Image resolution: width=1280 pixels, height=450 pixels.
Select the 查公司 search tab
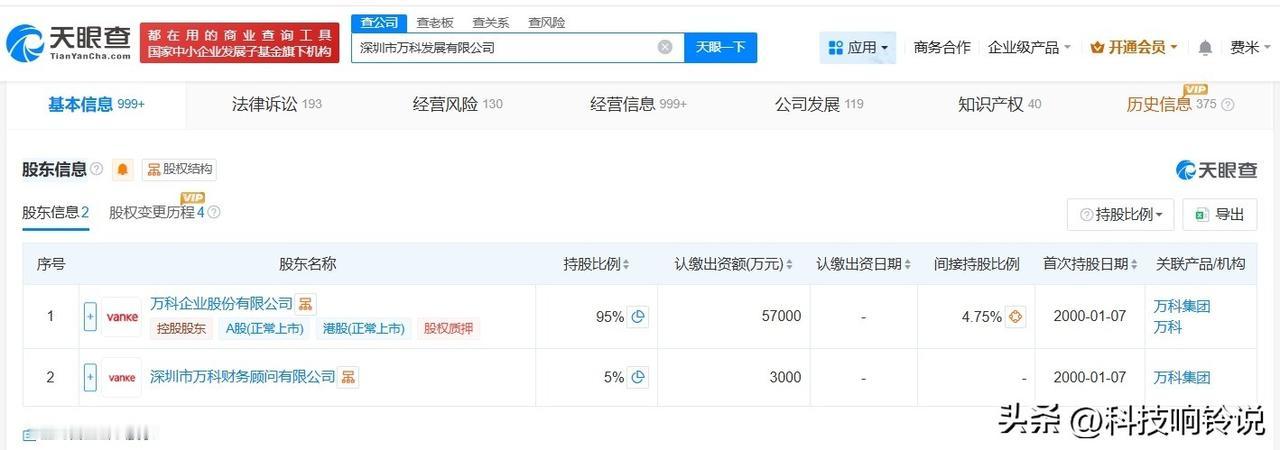point(379,22)
